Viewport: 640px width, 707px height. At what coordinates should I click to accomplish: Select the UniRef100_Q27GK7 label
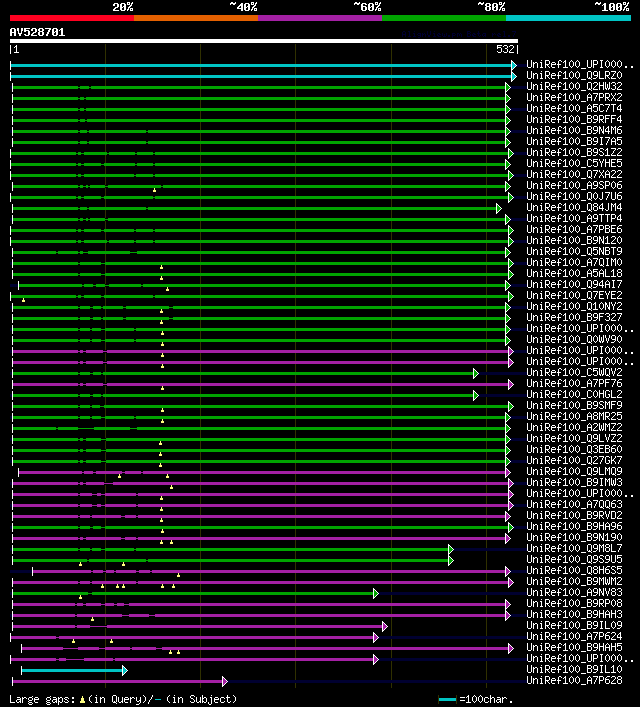574,460
